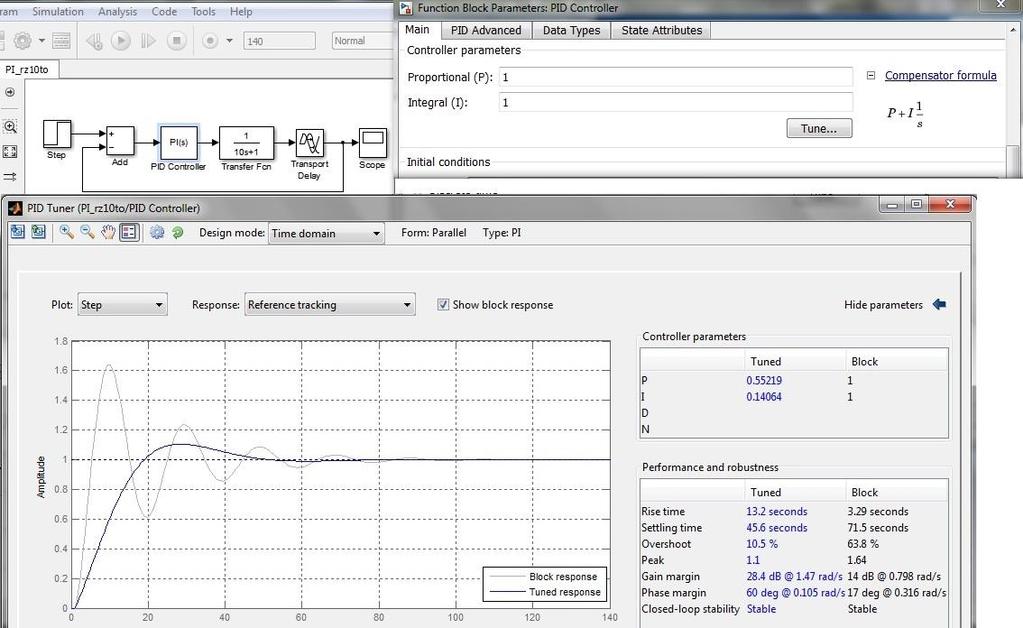Open the Analysis menu
Viewport: 1023px width, 628px height.
[x=117, y=12]
